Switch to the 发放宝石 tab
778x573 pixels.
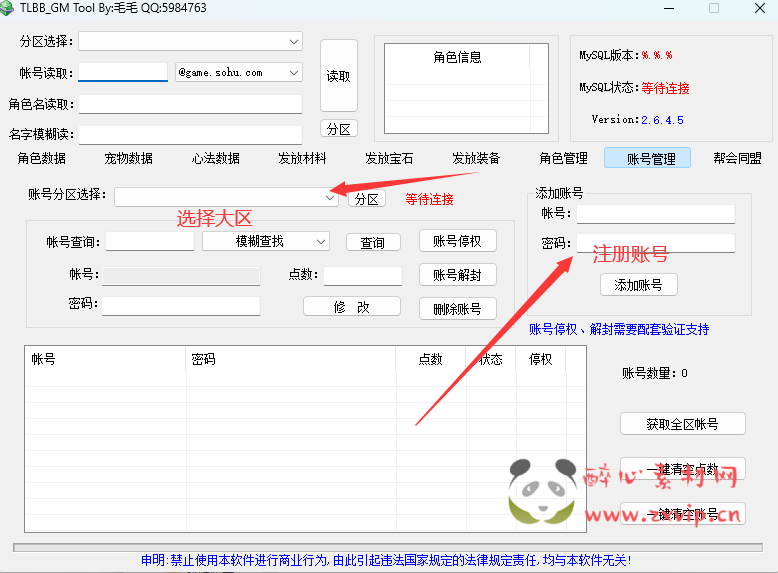click(389, 158)
